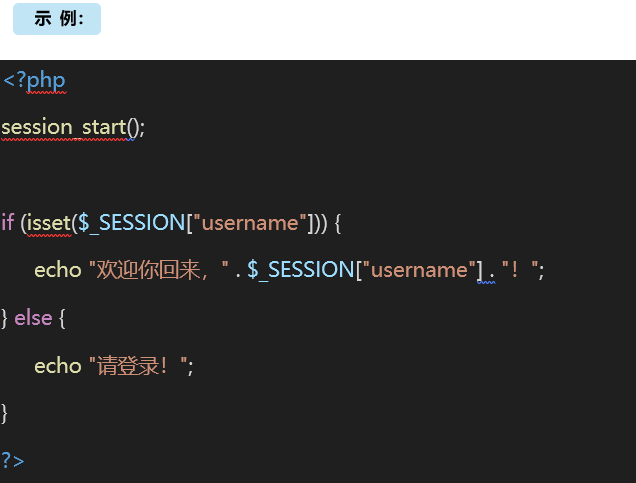The width and height of the screenshot is (636, 483).
Task: Click the final closing curly brace line
Action: click(x=4, y=413)
